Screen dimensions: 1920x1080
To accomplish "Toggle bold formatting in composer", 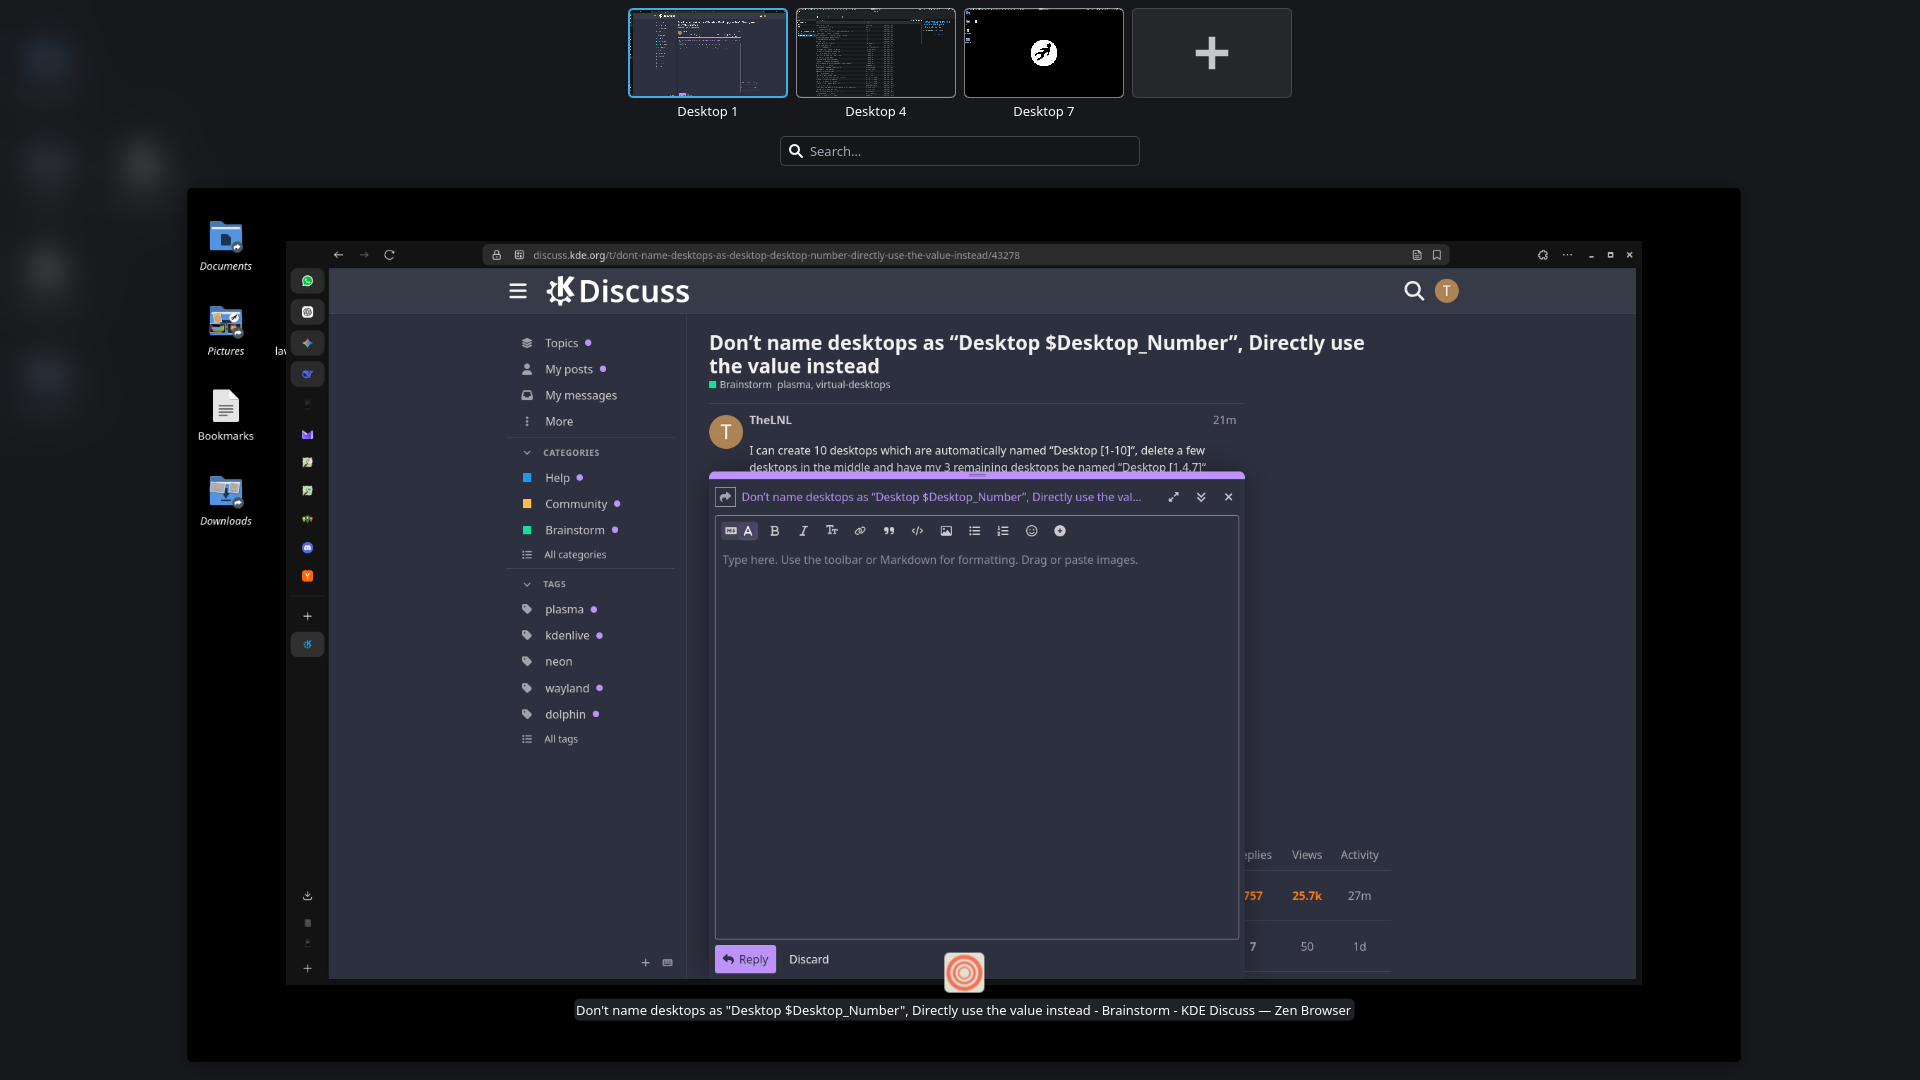I will 775,531.
